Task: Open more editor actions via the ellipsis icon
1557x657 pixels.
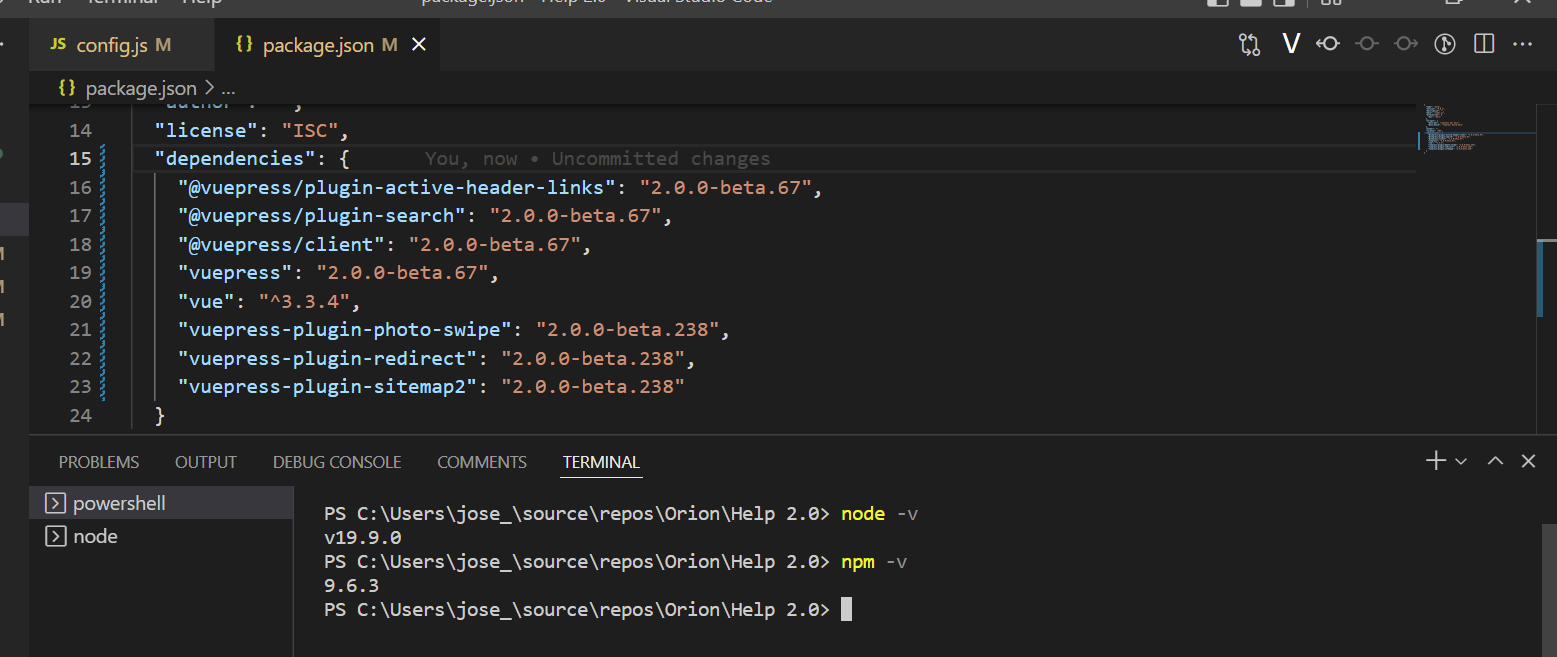Action: point(1524,43)
